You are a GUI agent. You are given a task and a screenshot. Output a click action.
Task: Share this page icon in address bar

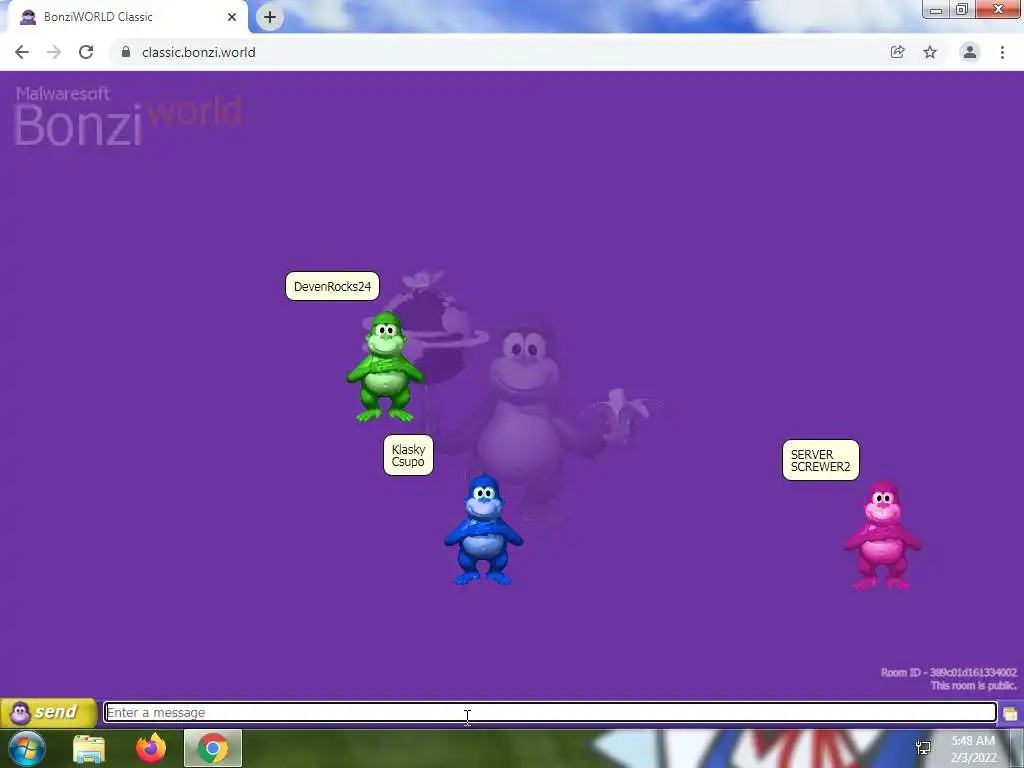[x=898, y=52]
